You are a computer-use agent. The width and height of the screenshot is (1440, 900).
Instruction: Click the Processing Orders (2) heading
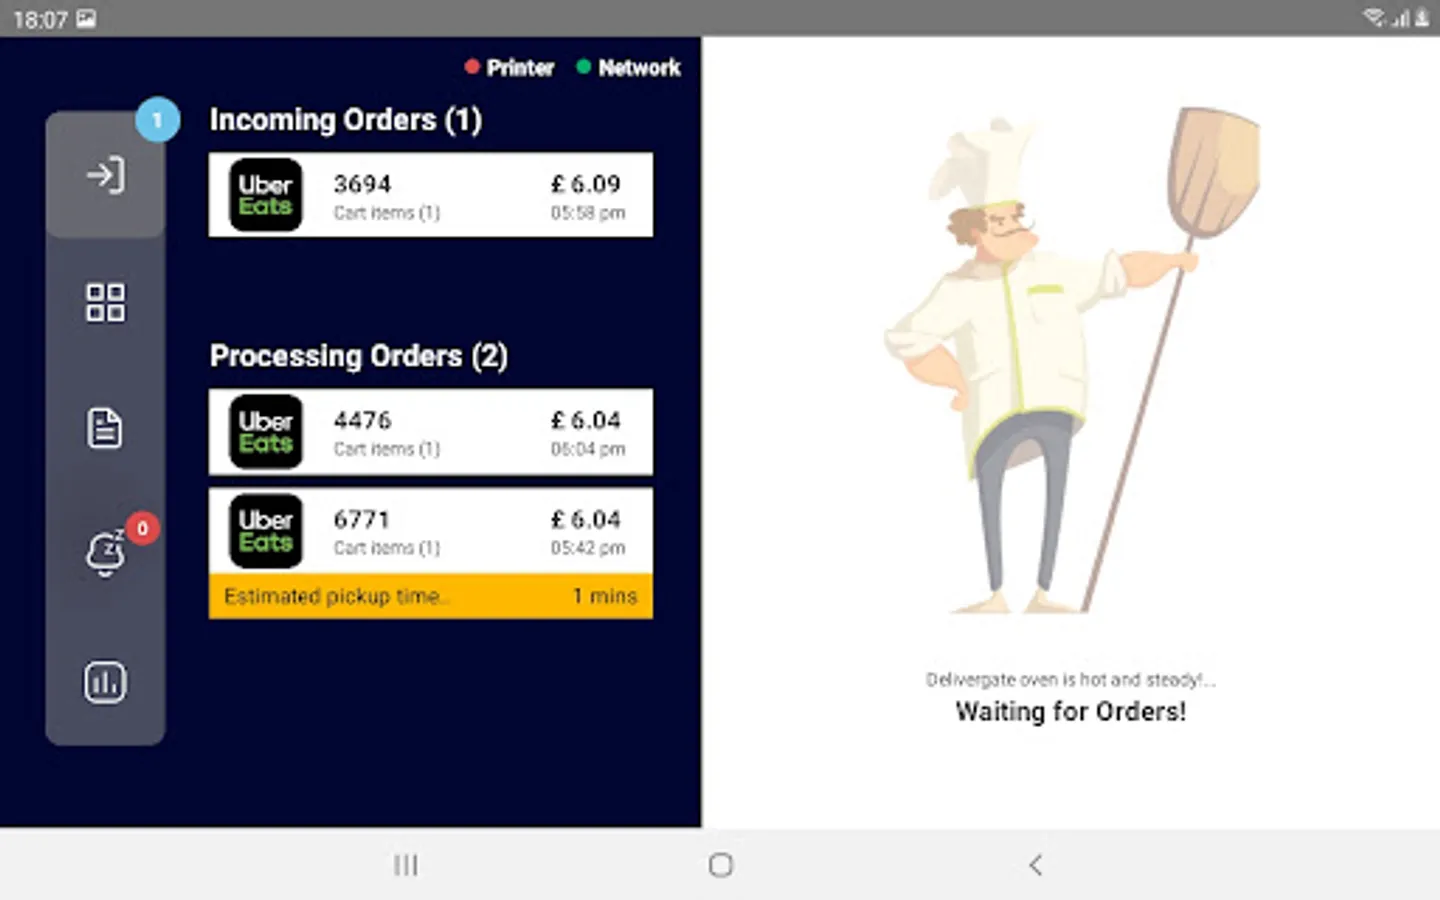click(x=359, y=356)
